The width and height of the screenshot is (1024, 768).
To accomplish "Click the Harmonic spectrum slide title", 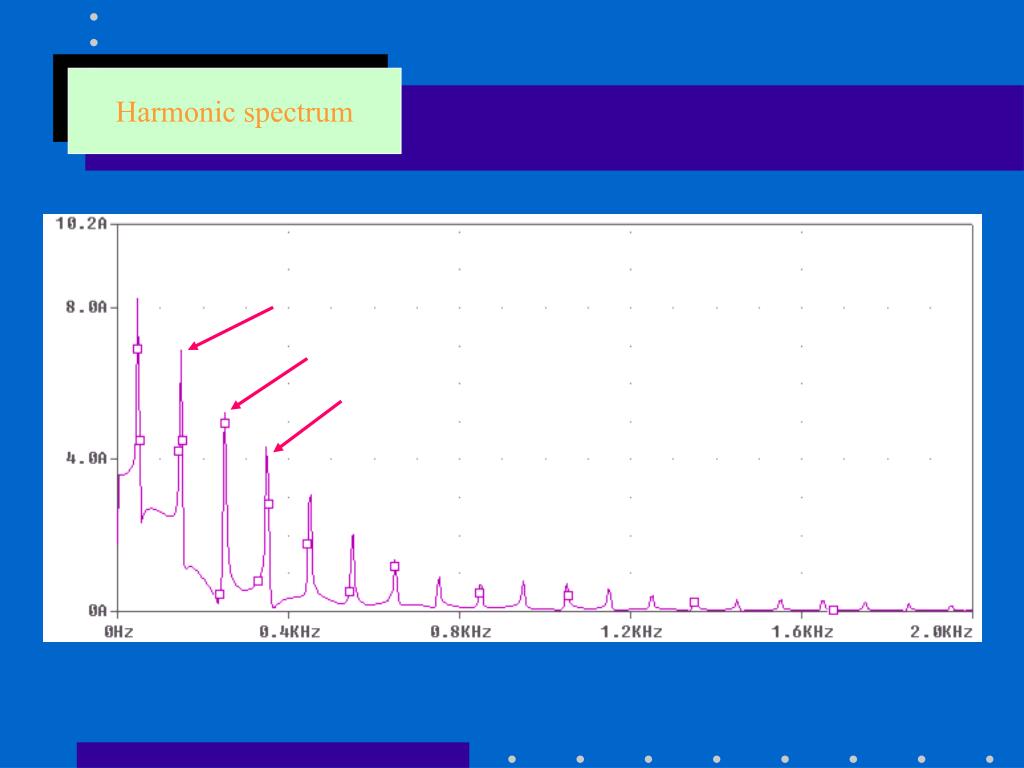I will (234, 112).
